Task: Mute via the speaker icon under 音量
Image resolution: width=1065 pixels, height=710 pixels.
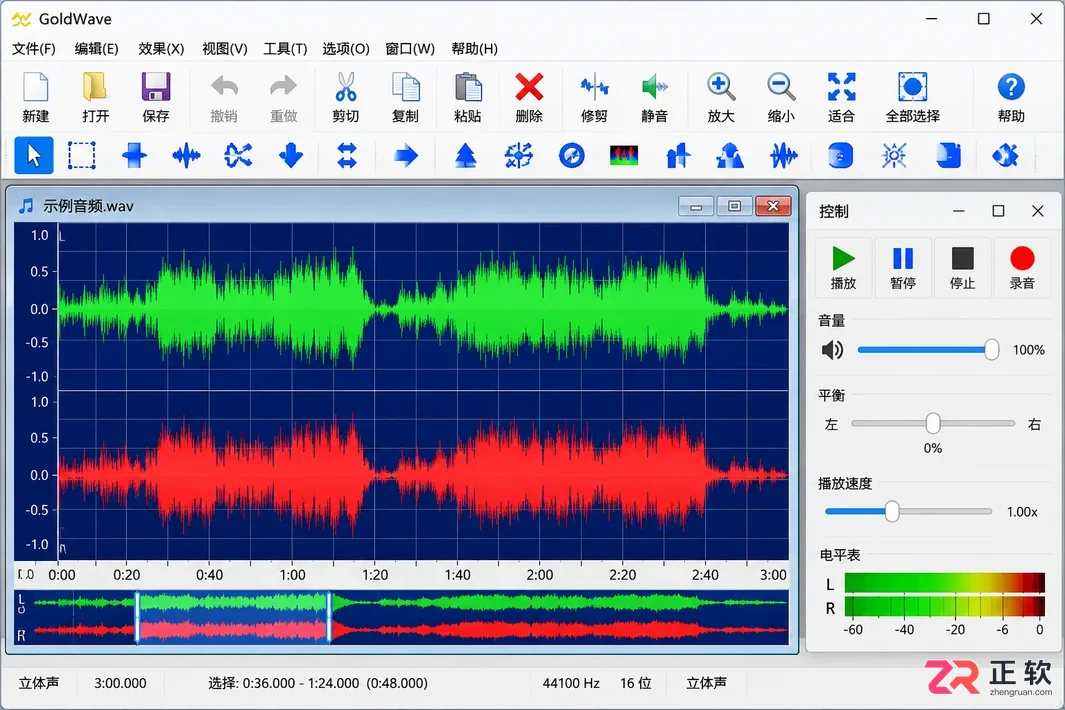Action: coord(832,350)
